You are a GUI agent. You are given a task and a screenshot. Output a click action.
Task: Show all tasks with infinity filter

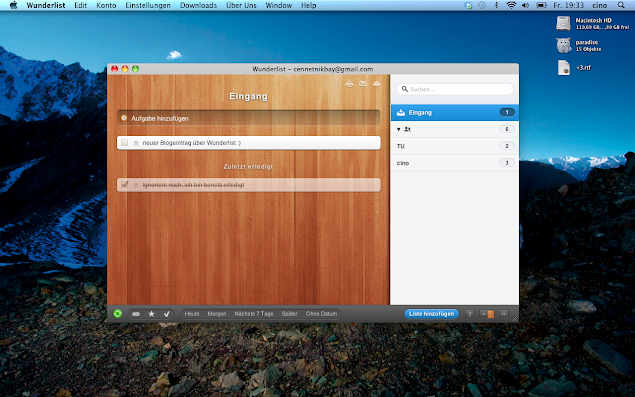click(136, 314)
